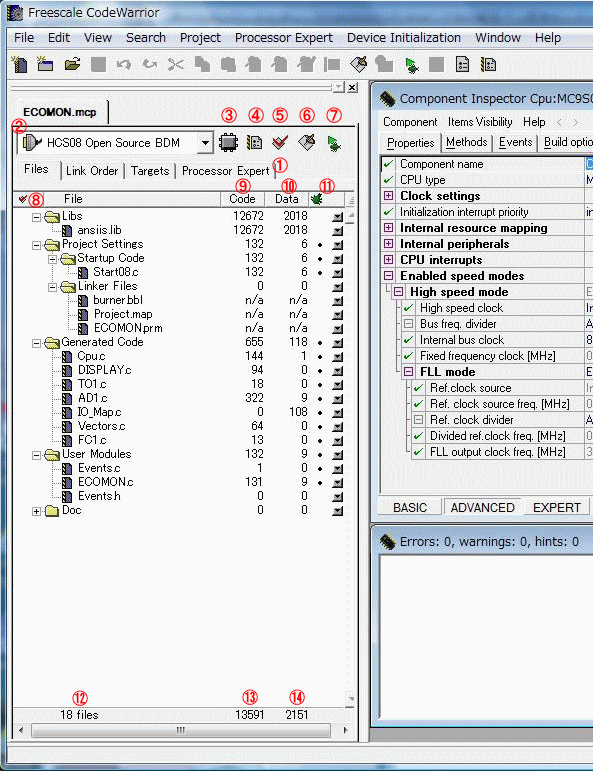Sort by the Code column header
Screen dimensions: 594x772
[x=242, y=199]
